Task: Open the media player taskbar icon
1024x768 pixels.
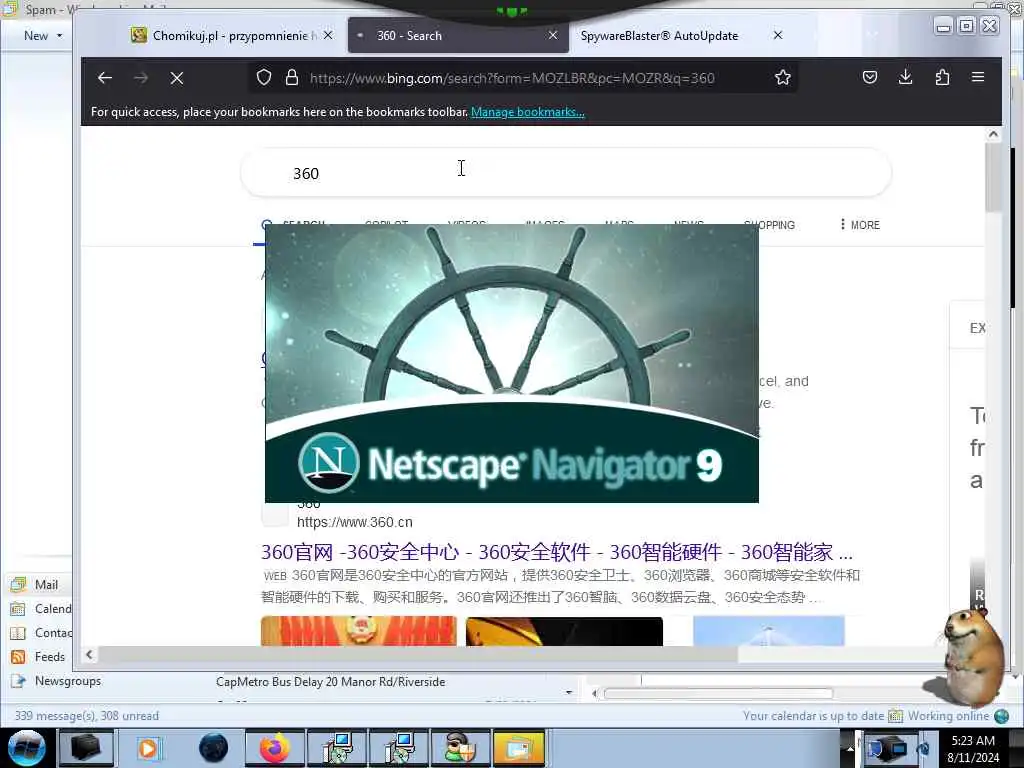Action: point(148,748)
